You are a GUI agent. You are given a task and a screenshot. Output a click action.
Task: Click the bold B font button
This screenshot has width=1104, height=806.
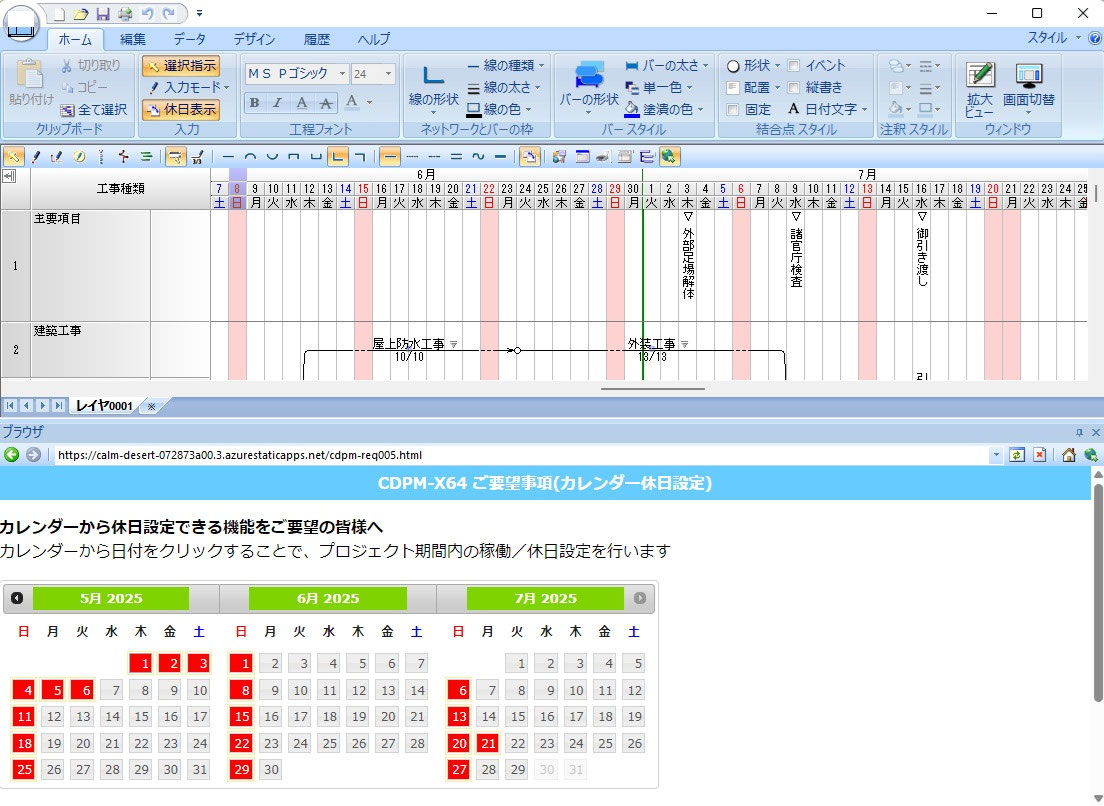click(254, 103)
